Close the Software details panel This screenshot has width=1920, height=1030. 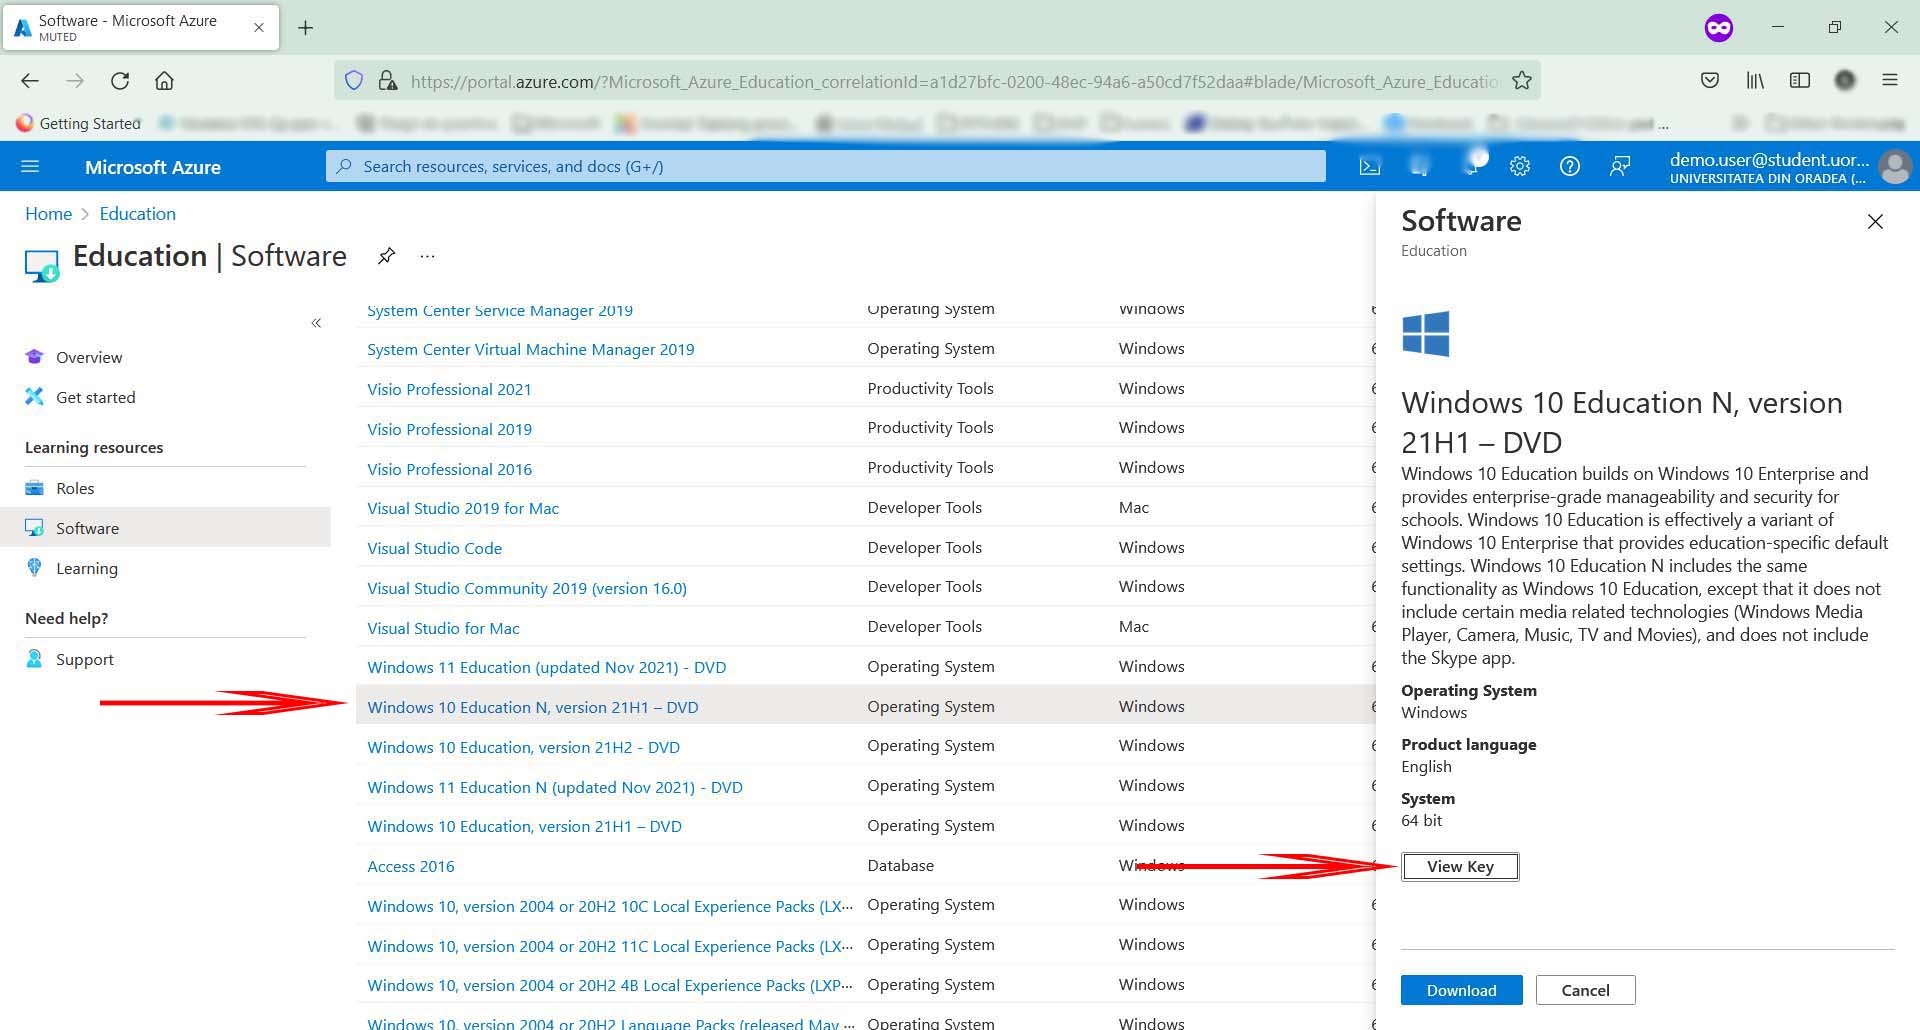coord(1875,222)
